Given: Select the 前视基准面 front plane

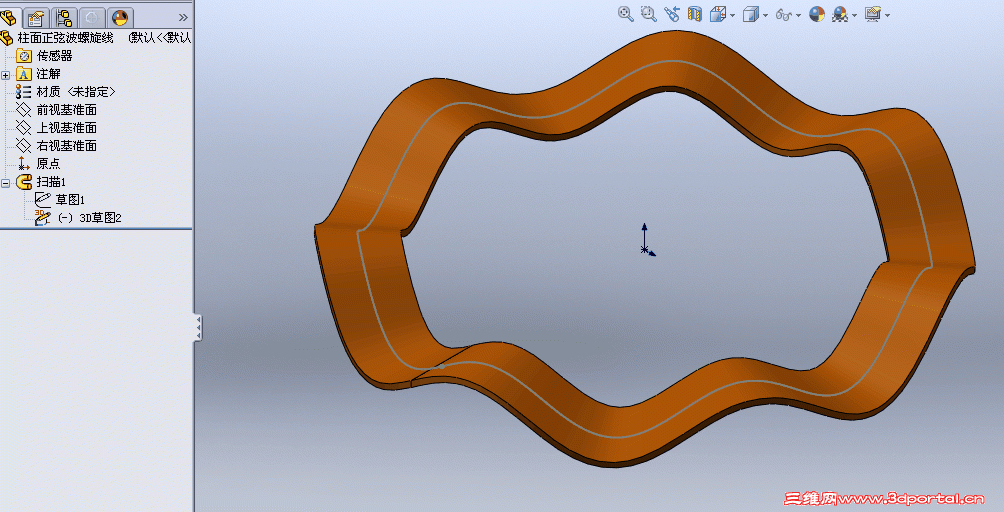Looking at the screenshot, I should click(67, 109).
